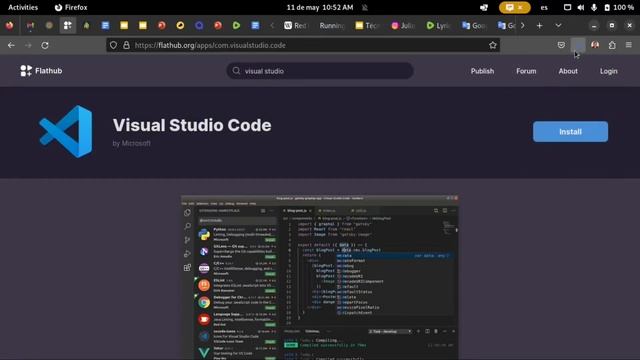Open the "by Microsoft" developer link
This screenshot has height=360, width=640.
(x=131, y=143)
